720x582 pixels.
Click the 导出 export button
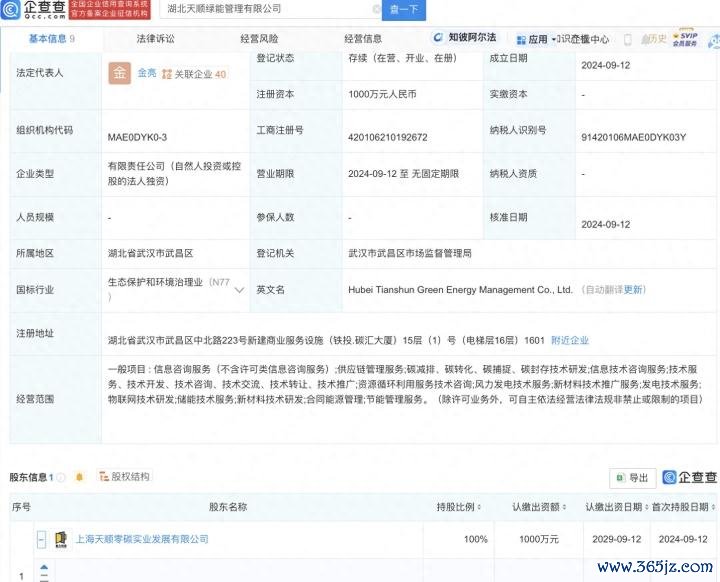[x=632, y=478]
